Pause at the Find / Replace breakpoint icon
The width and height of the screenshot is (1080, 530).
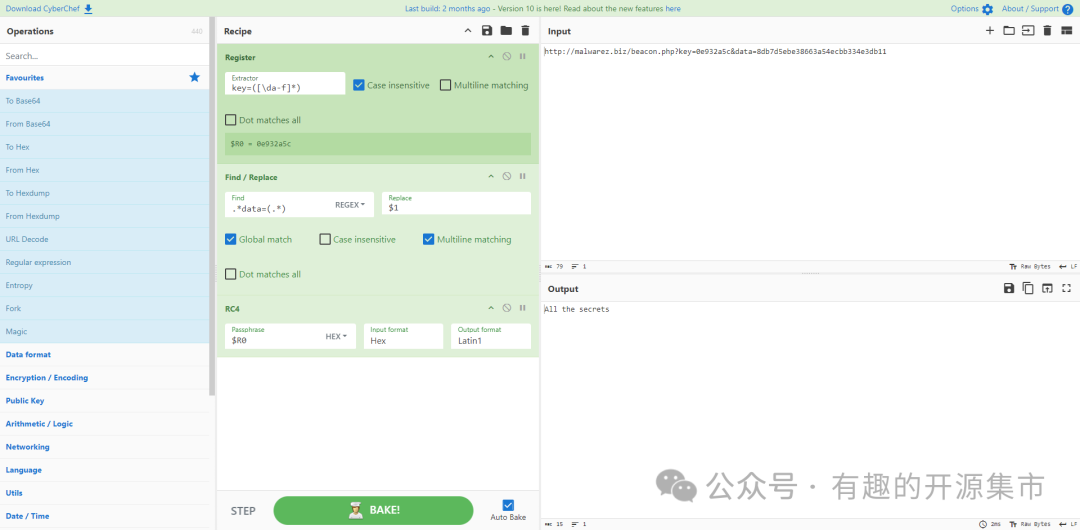point(522,177)
